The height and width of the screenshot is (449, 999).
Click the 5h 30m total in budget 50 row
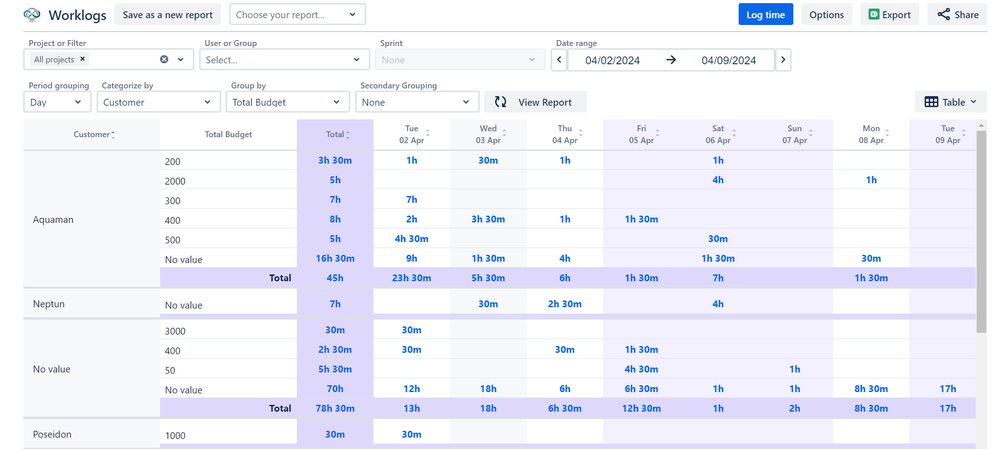(335, 369)
